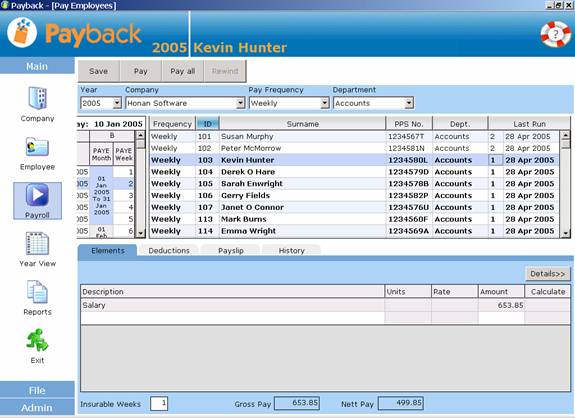Open the Reports documents icon
575x418 pixels.
(37, 292)
